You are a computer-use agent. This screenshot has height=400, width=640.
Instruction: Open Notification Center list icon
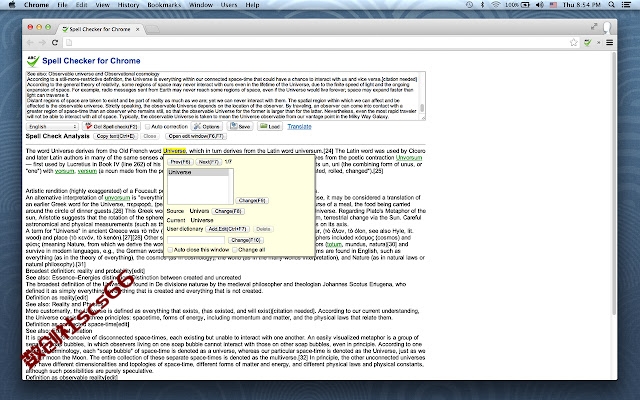626,5
